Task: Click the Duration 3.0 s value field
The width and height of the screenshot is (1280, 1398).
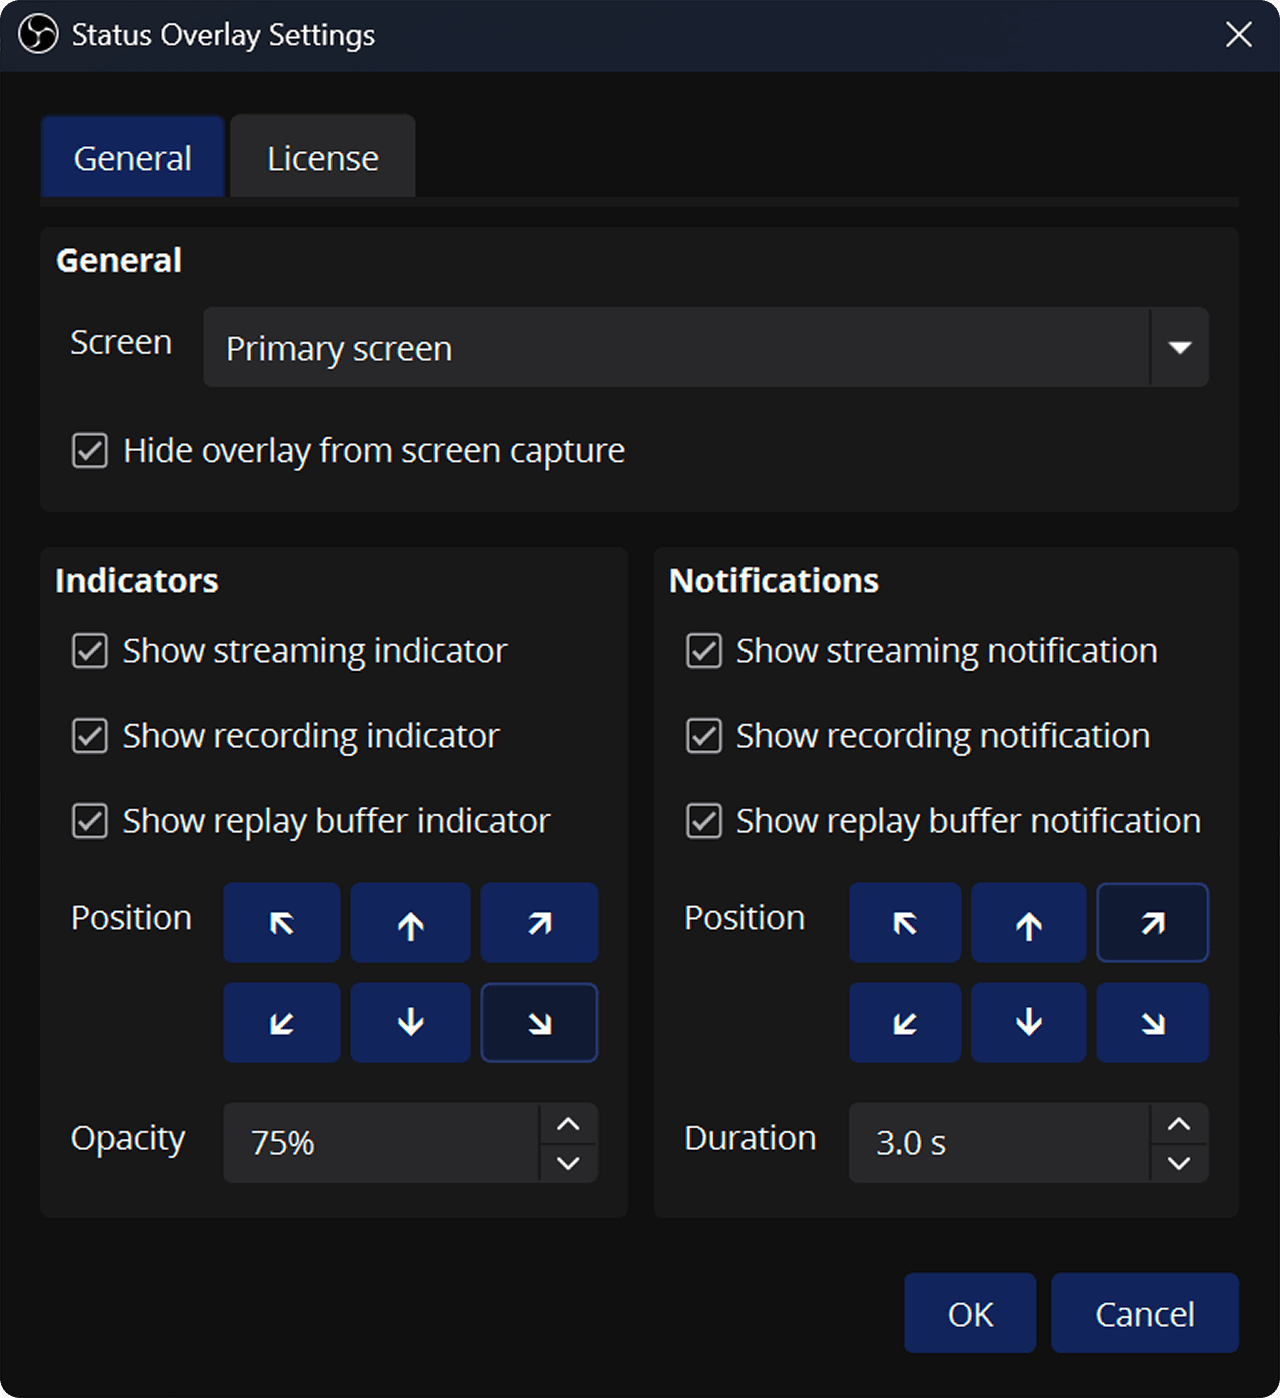Action: point(1000,1143)
